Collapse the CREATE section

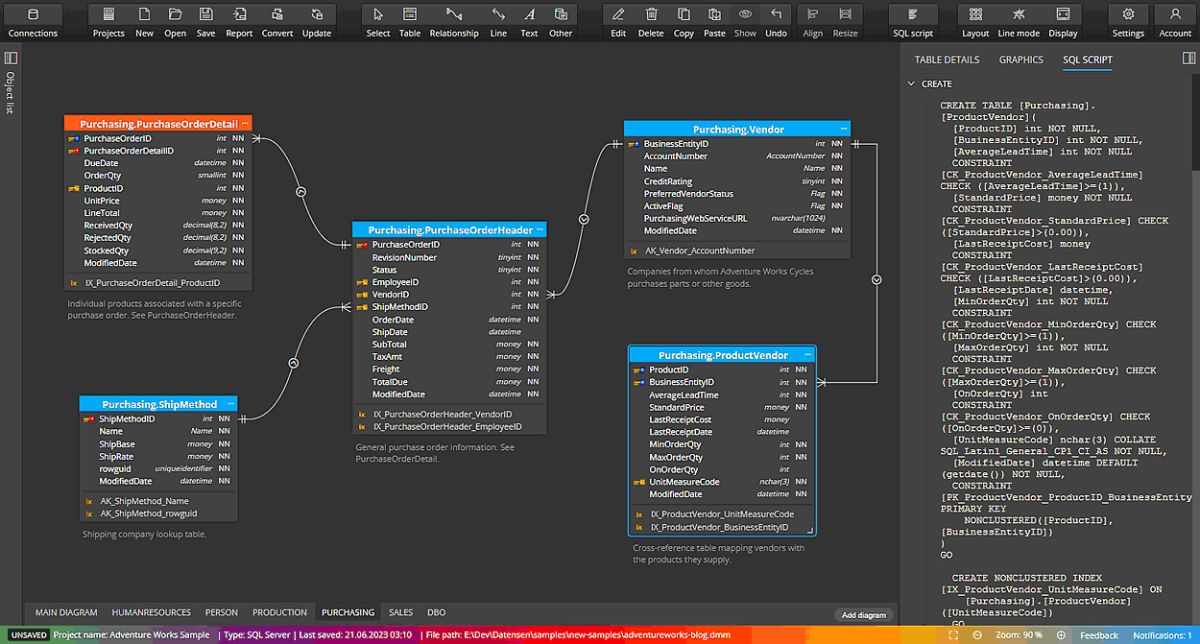(911, 84)
